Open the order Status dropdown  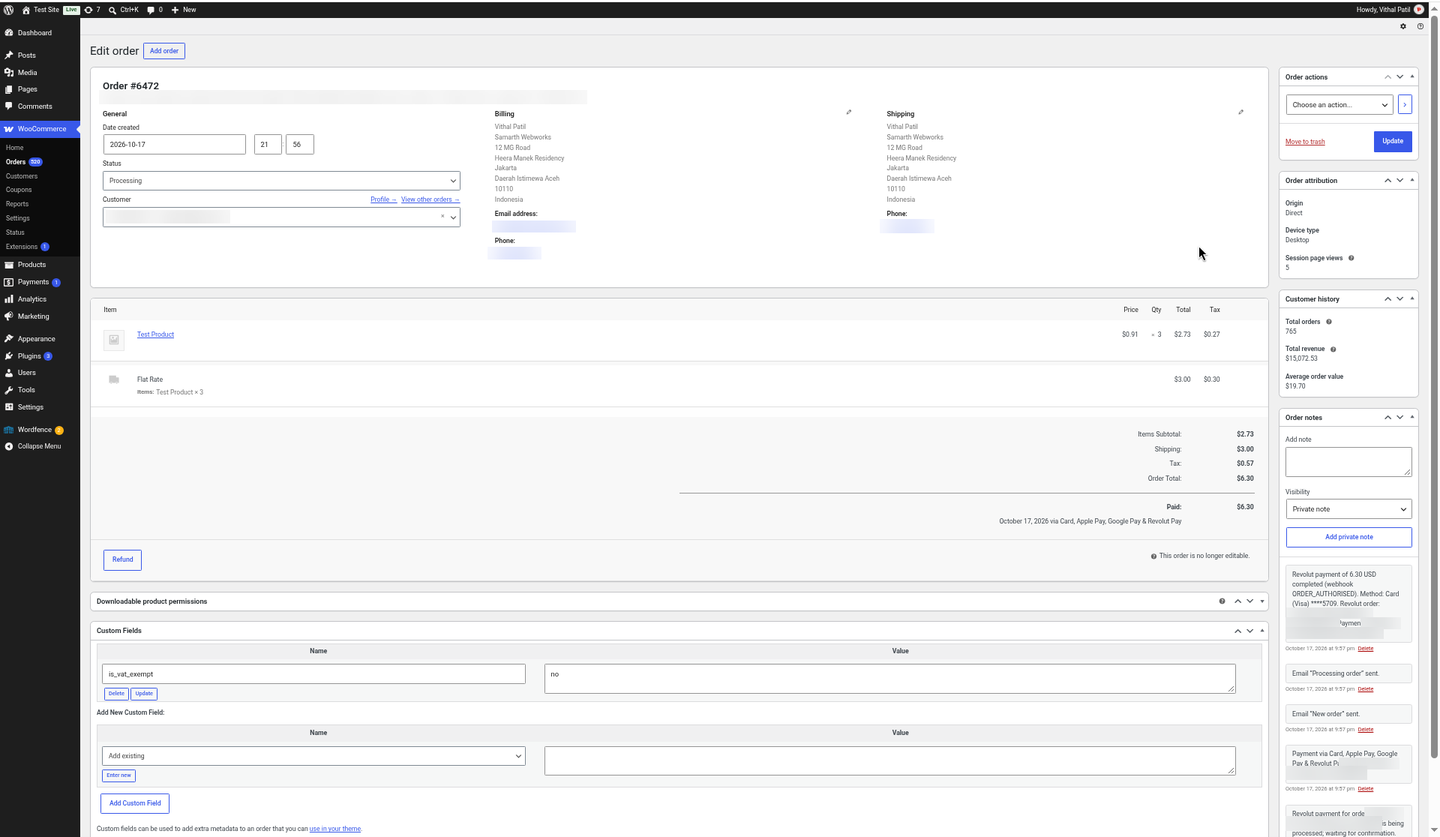coord(281,181)
